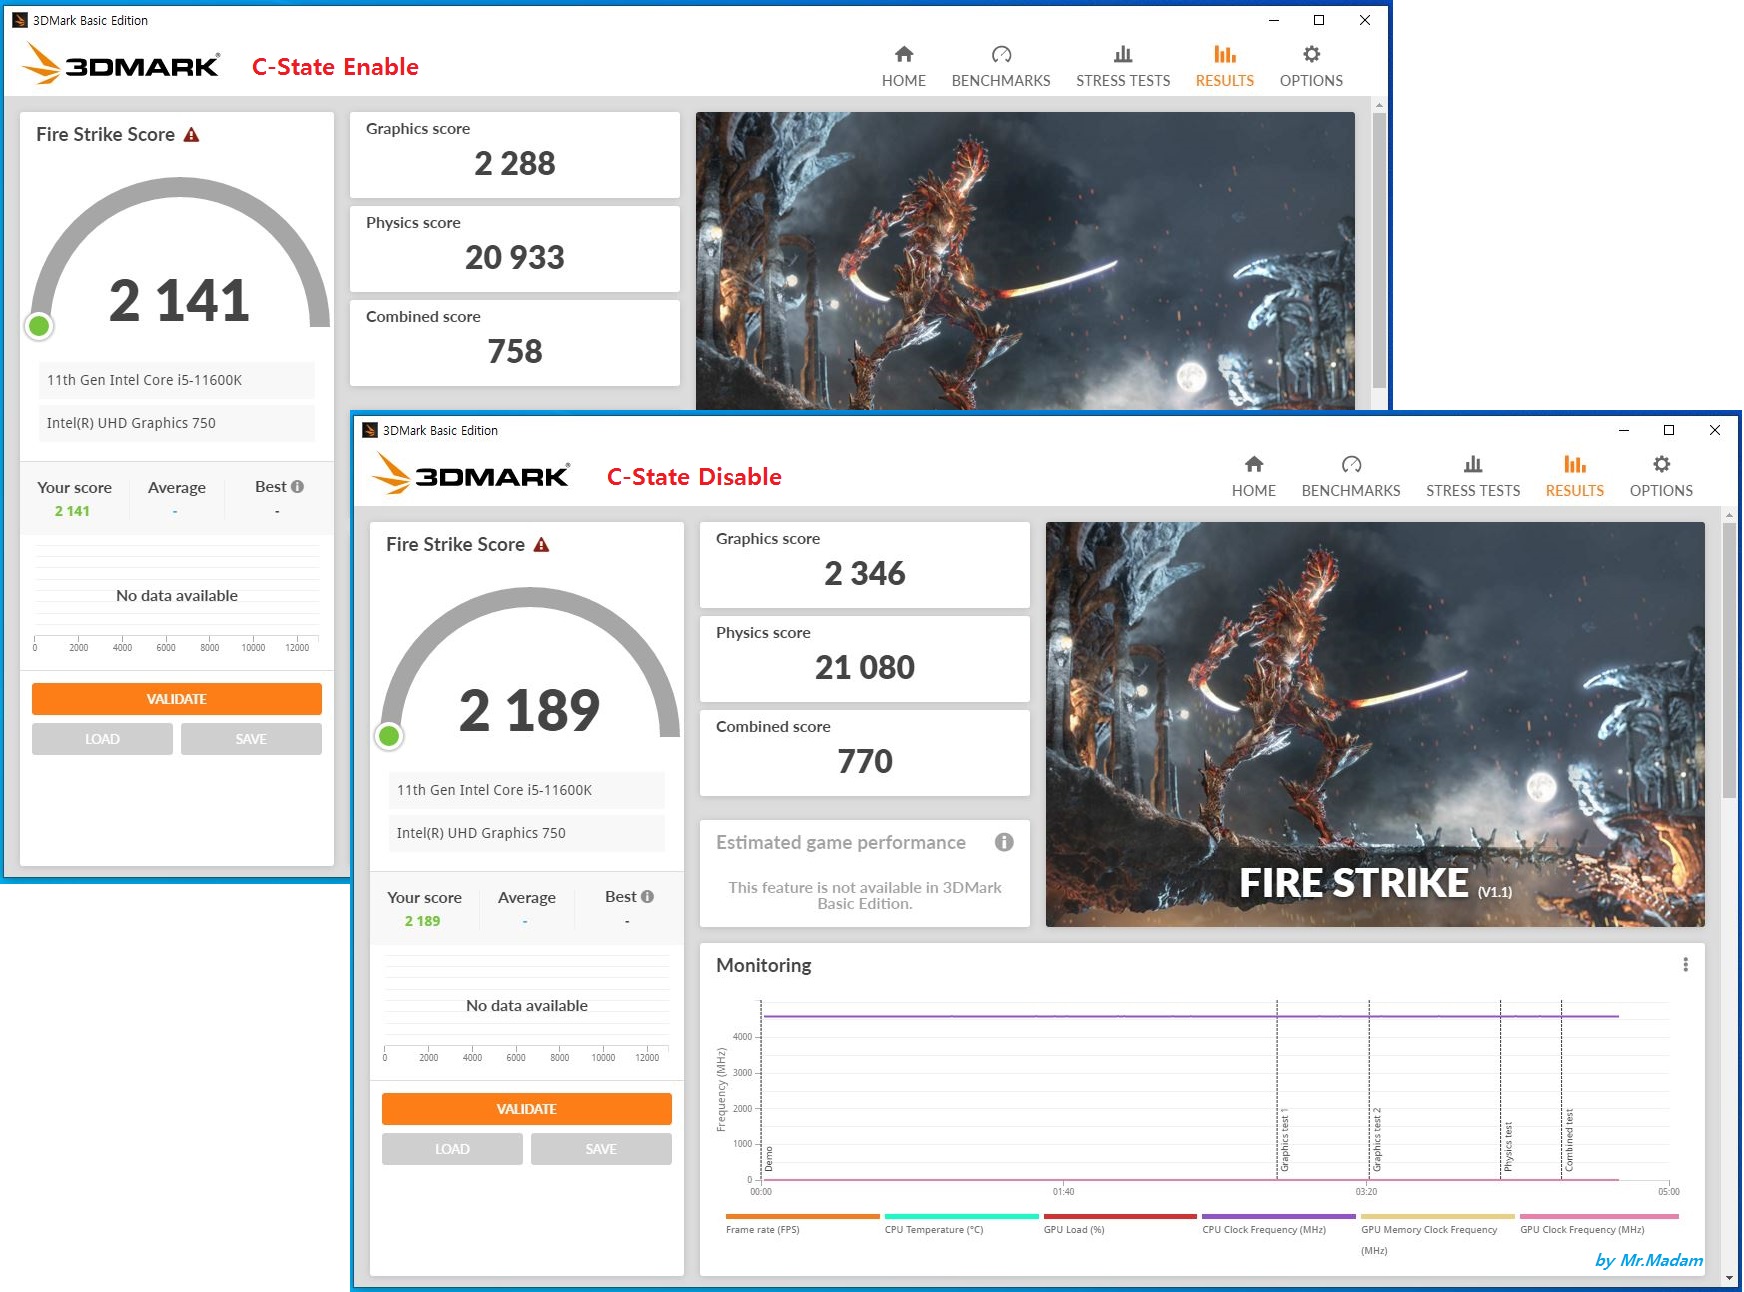Click the Graphics score 2 288 value
This screenshot has width=1744, height=1292.
coord(514,163)
